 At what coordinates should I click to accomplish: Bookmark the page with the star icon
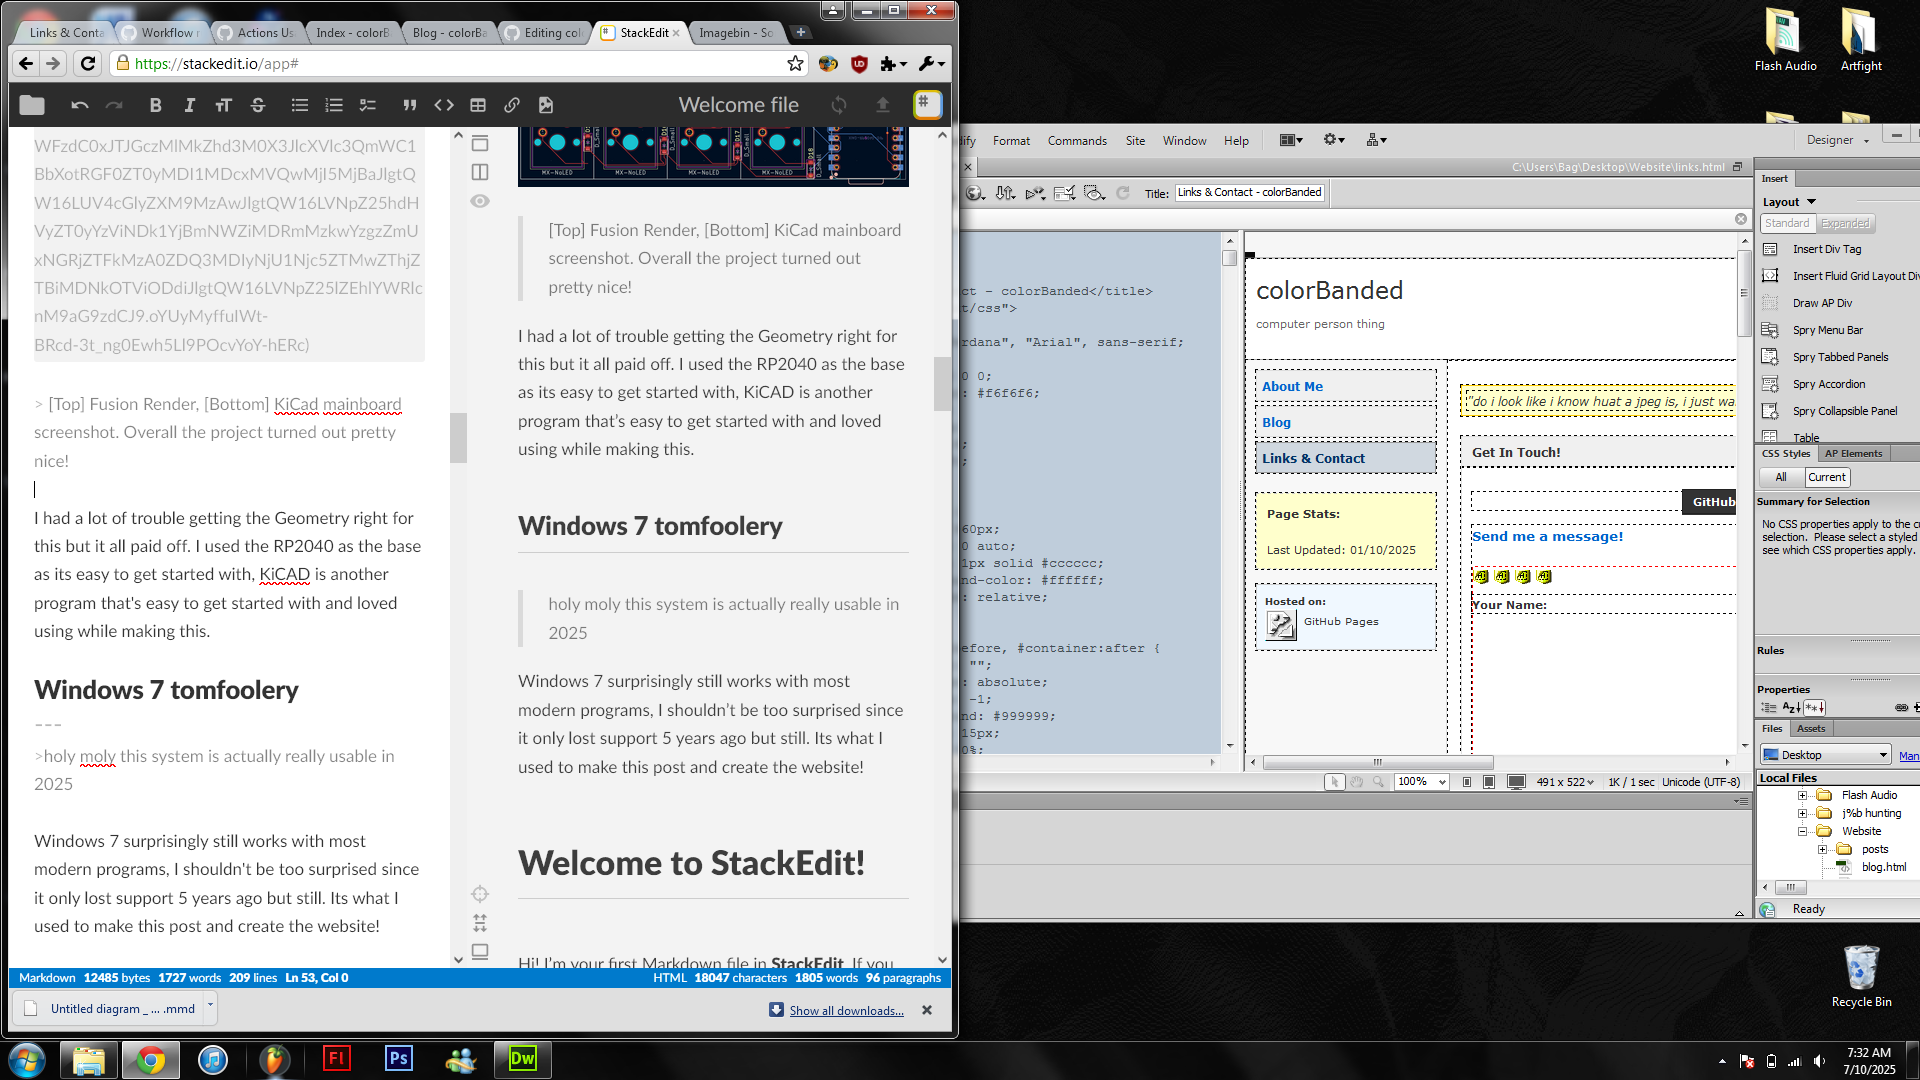click(795, 63)
